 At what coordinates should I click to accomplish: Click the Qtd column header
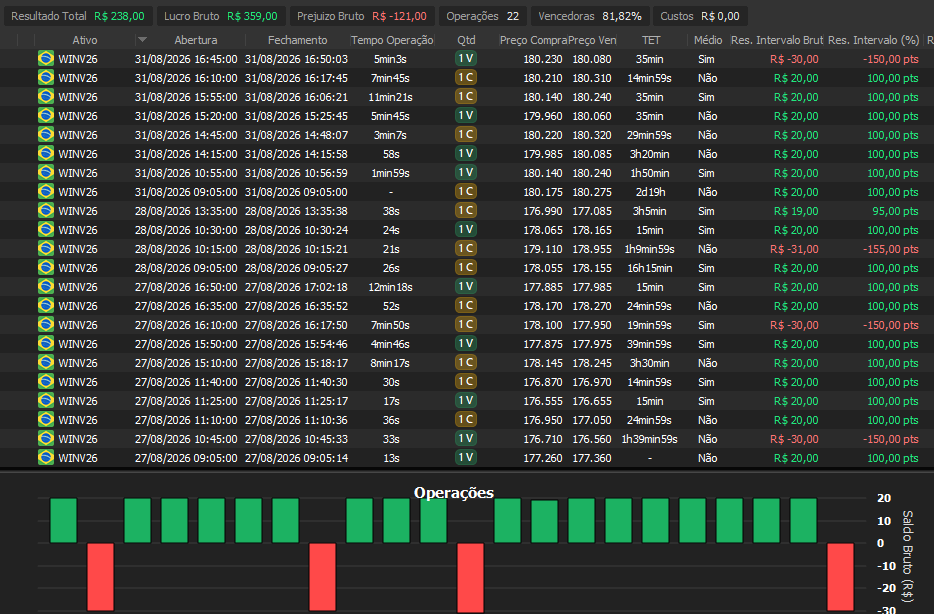click(x=466, y=40)
